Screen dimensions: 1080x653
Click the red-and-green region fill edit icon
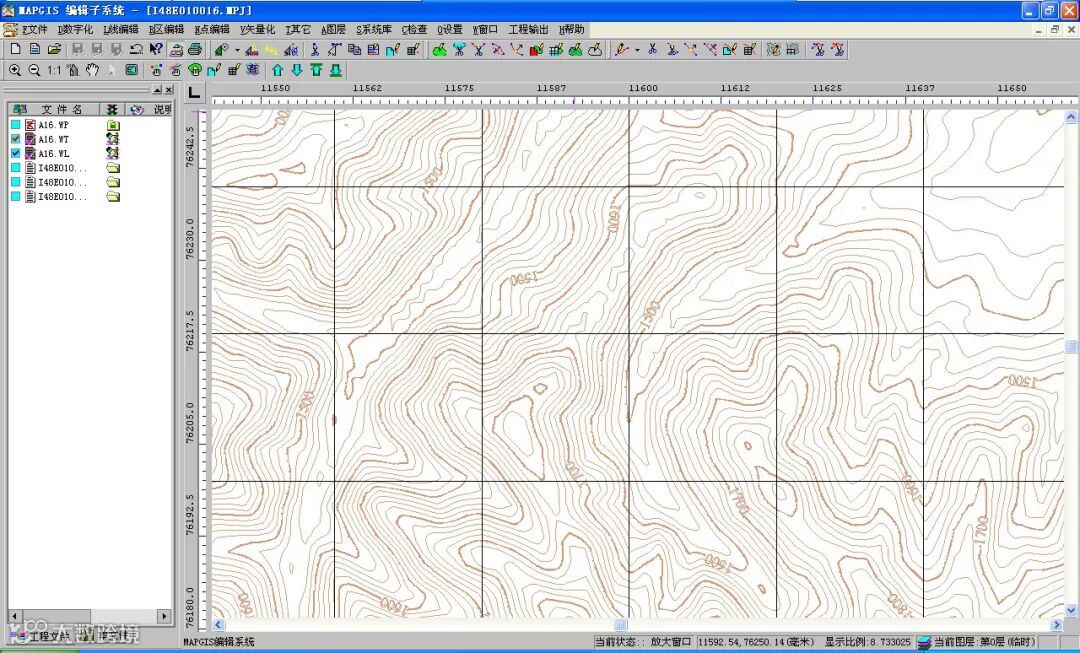pyautogui.click(x=537, y=50)
